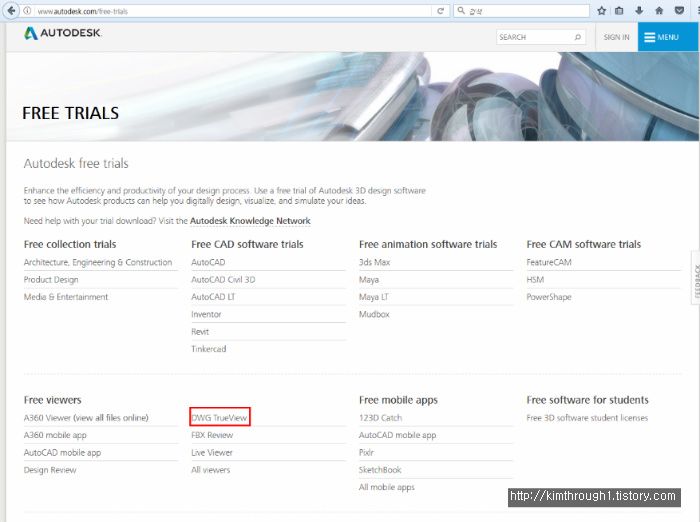This screenshot has height=522, width=700.
Task: Open the Maya trial link
Action: click(369, 280)
